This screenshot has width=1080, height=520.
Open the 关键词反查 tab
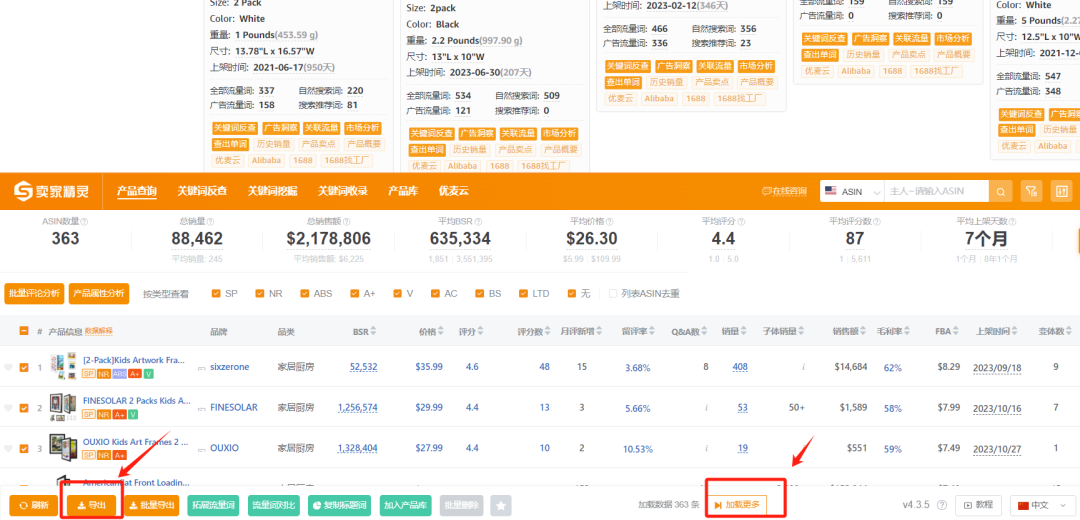point(202,191)
